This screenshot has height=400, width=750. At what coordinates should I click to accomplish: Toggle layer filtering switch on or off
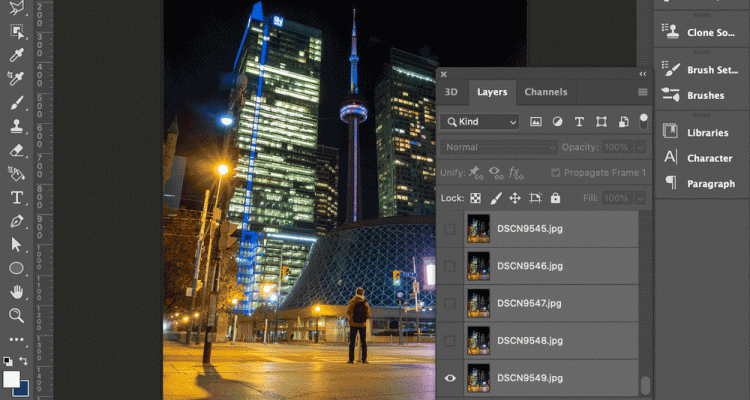coord(643,122)
